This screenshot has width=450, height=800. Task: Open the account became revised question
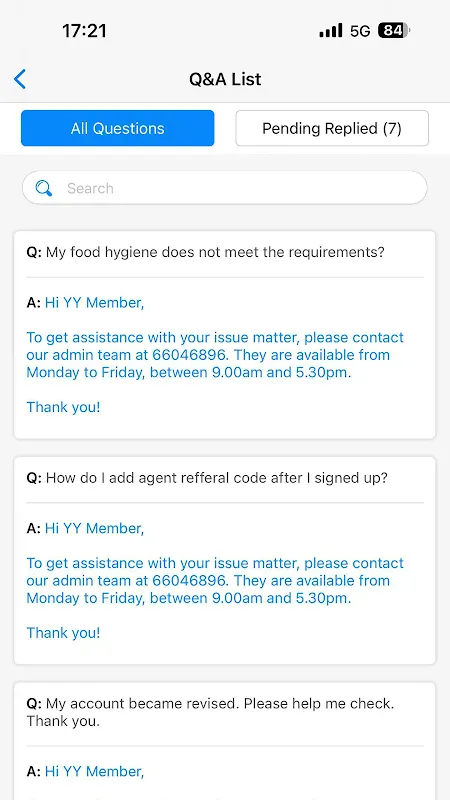point(210,712)
